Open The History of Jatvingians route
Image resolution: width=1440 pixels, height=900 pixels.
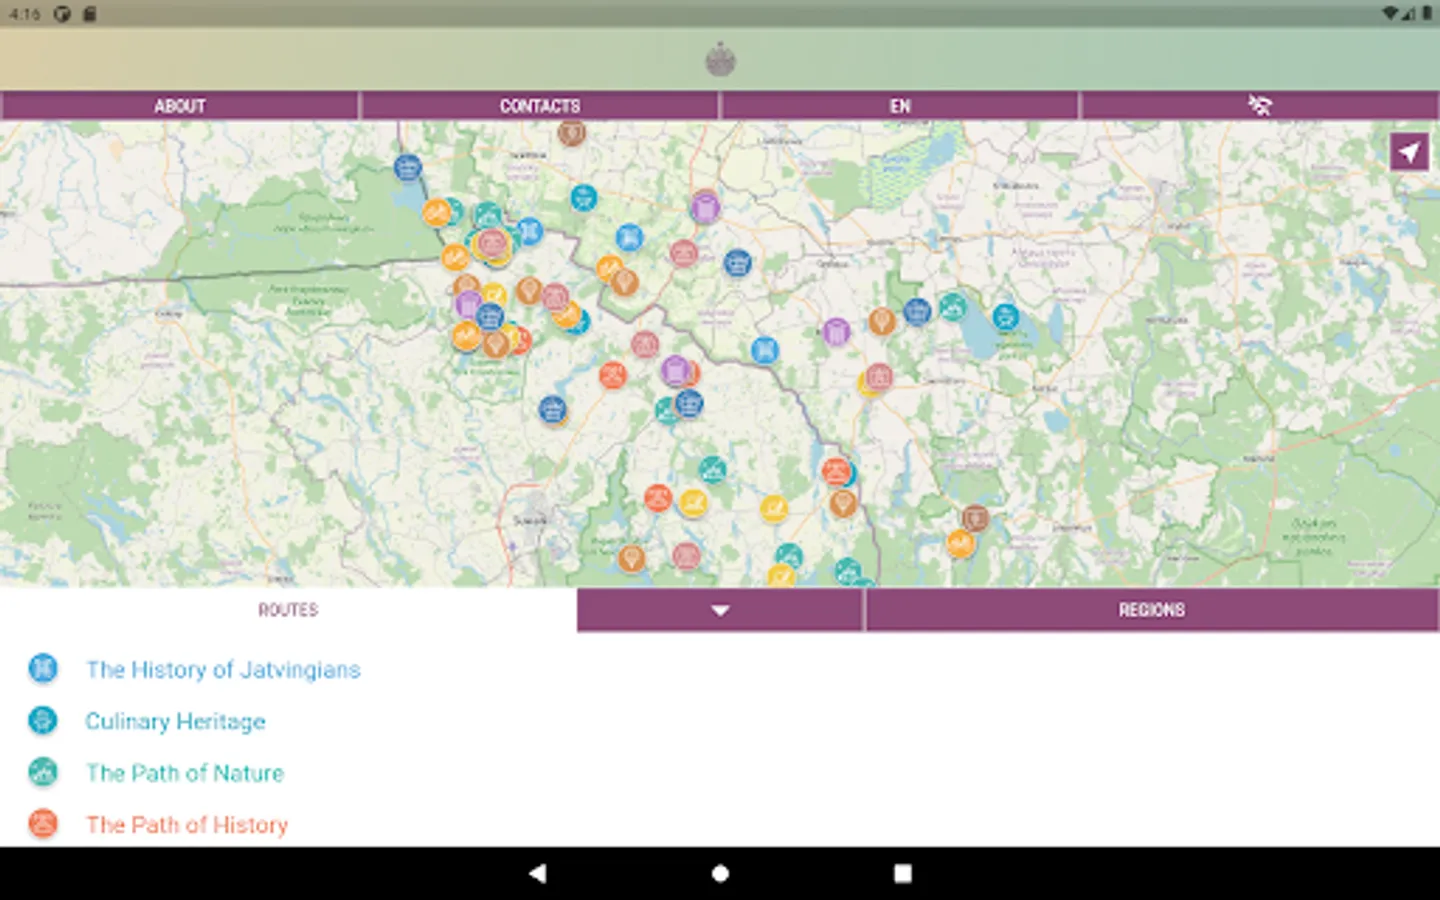(x=223, y=669)
